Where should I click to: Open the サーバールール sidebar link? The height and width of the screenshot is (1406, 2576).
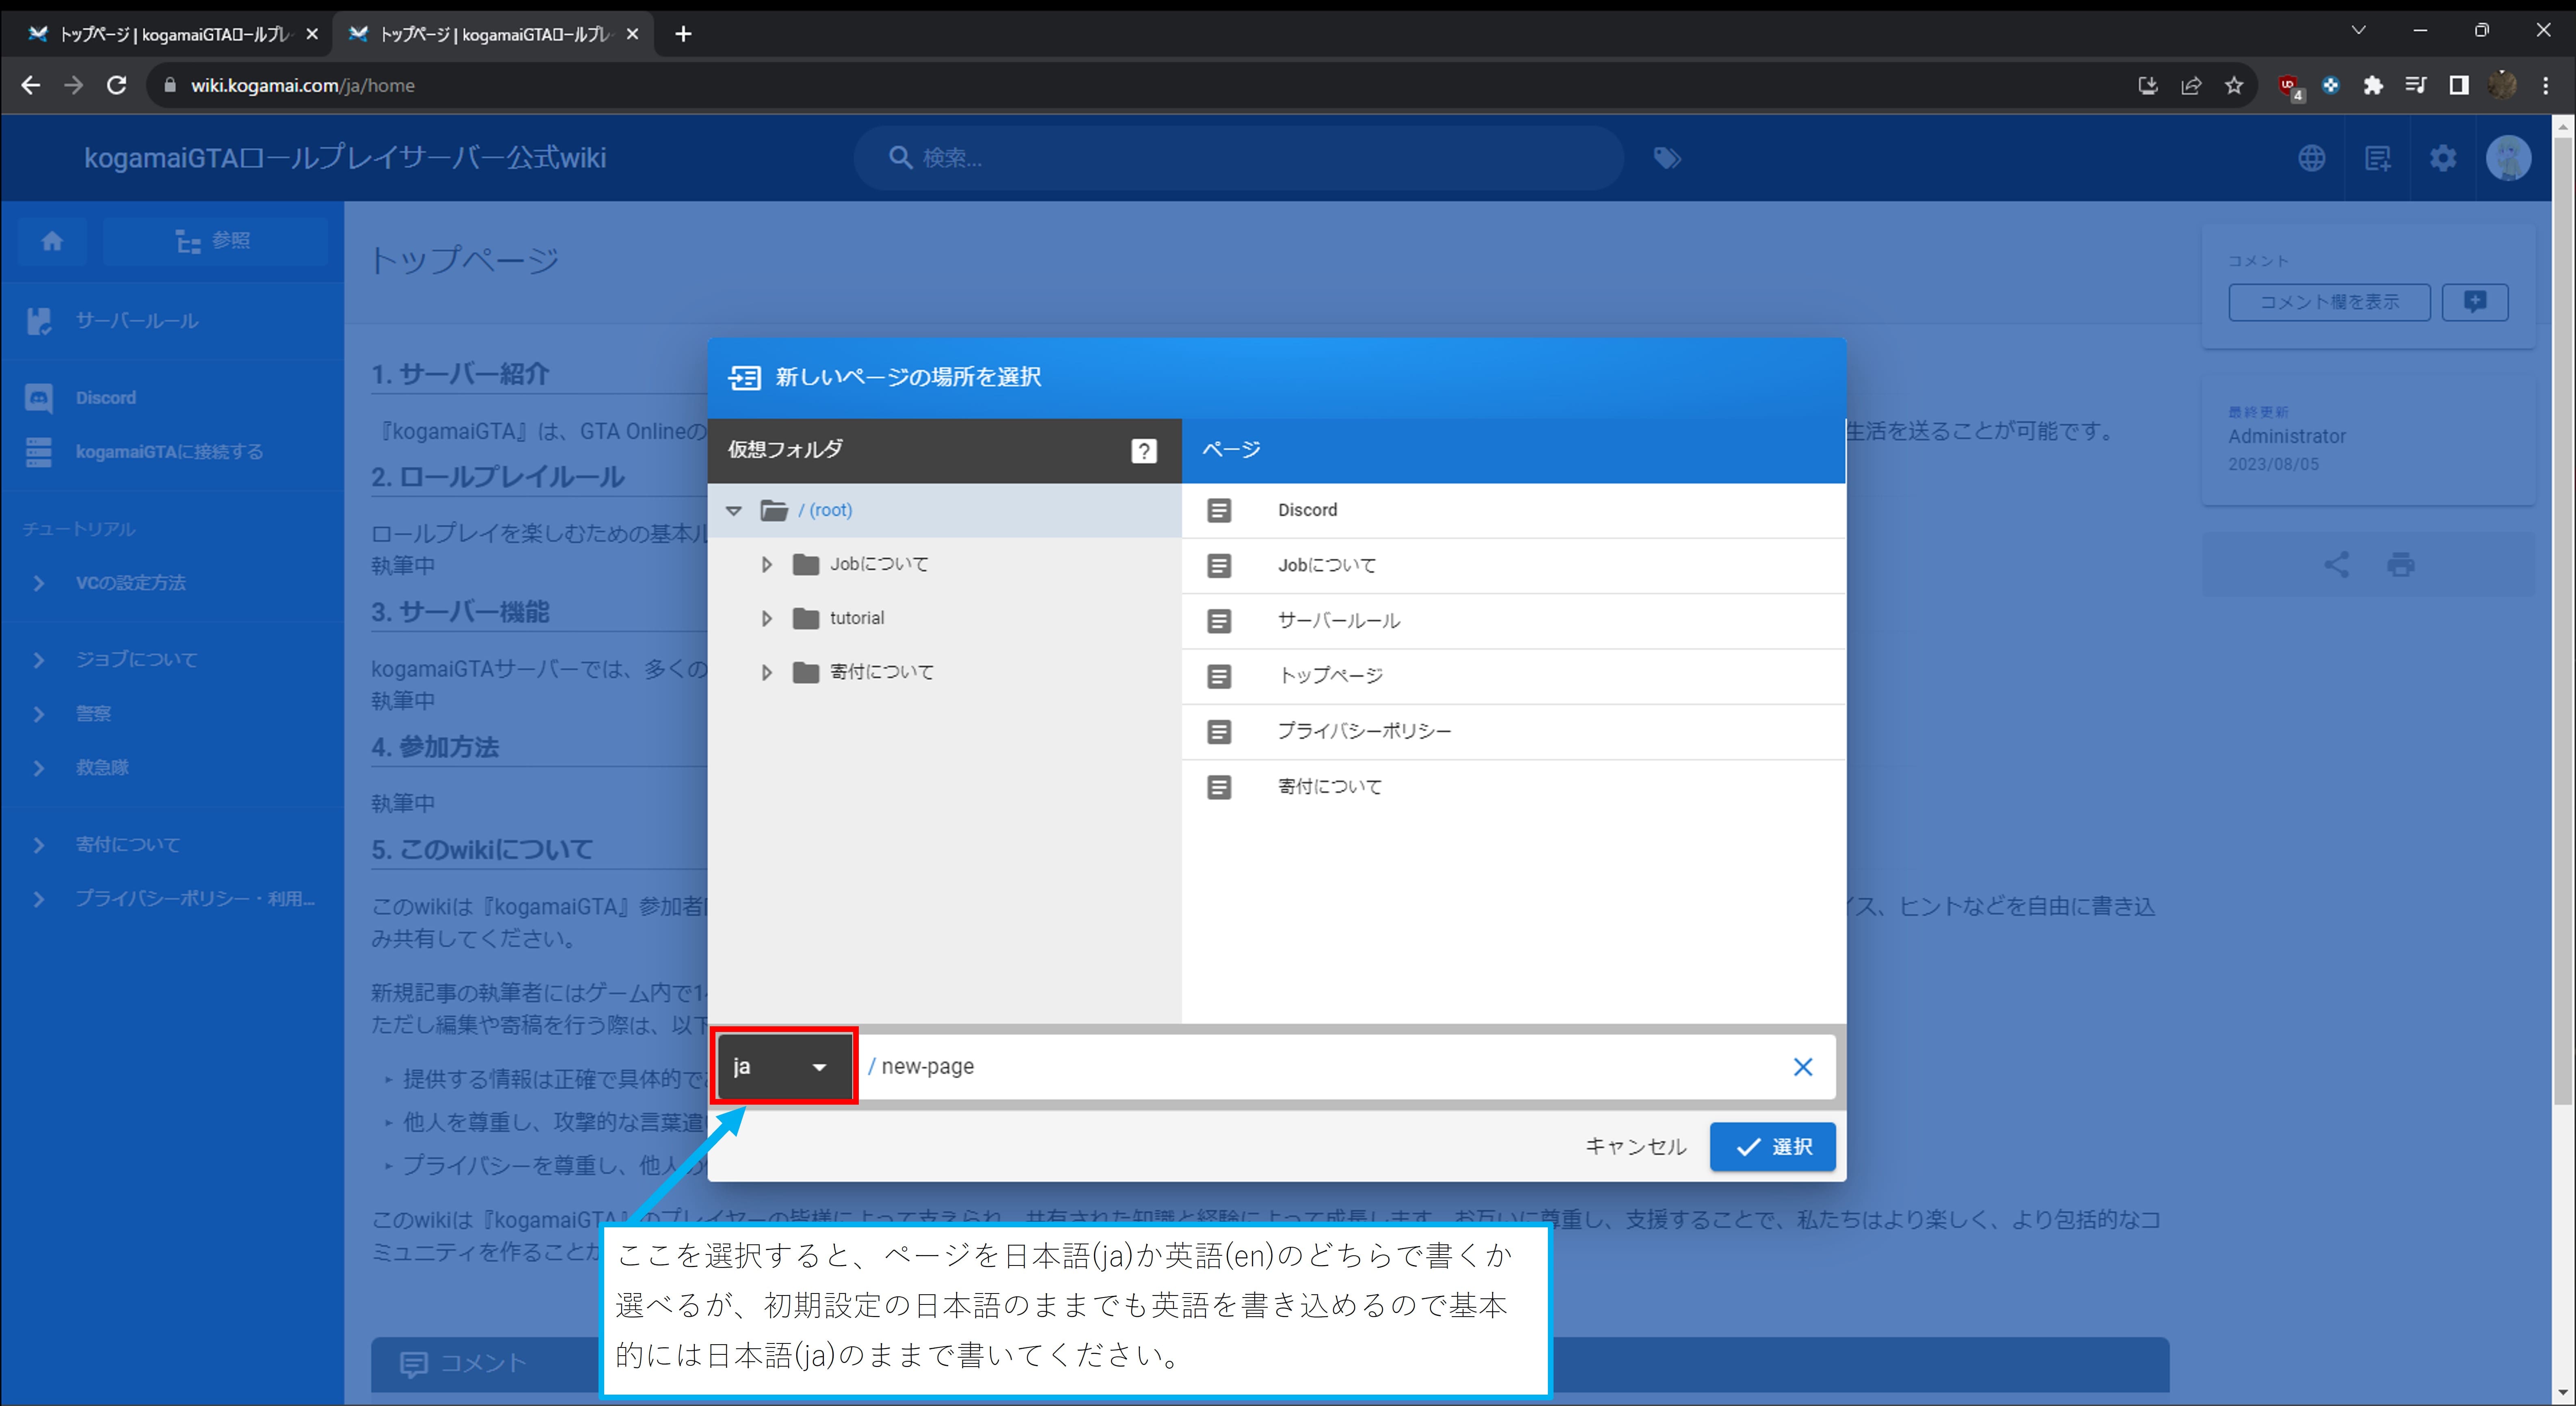point(172,321)
